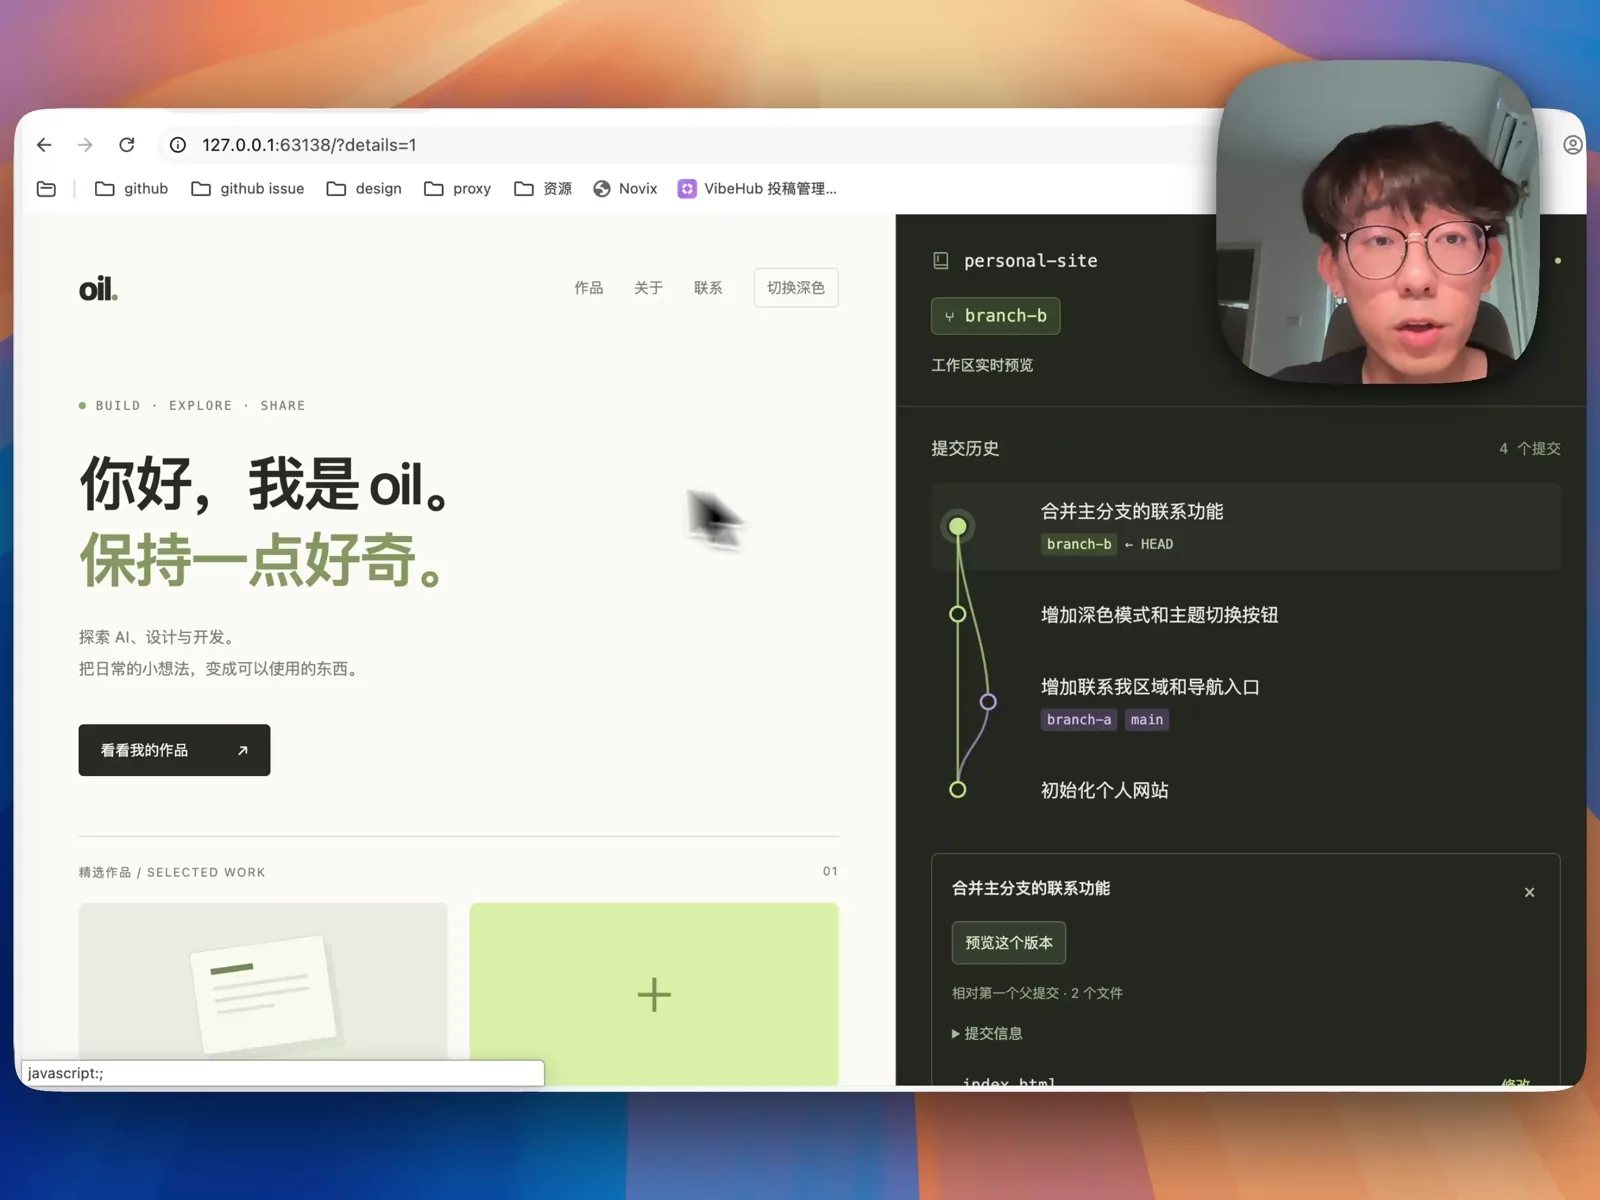Select the top HEAD commit node in graph
The image size is (1600, 1200).
tap(958, 526)
